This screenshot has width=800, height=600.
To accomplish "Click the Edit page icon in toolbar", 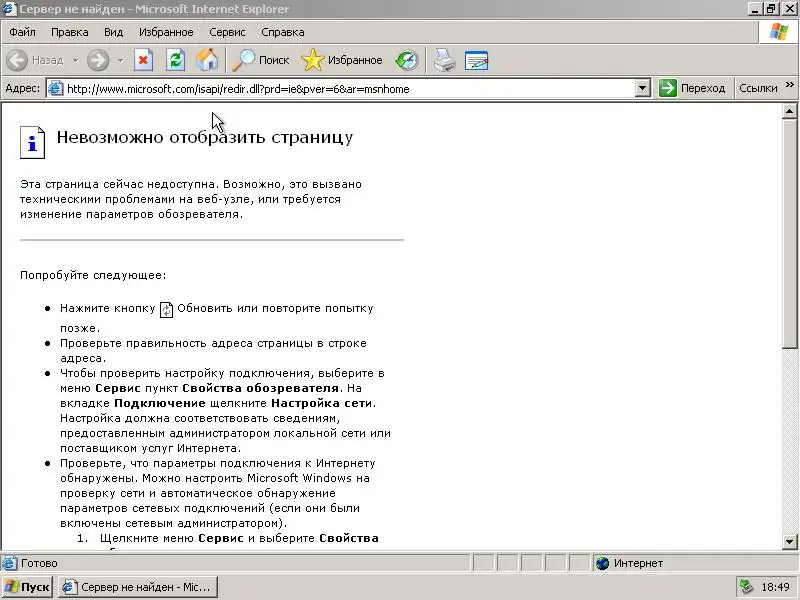I will tap(477, 60).
